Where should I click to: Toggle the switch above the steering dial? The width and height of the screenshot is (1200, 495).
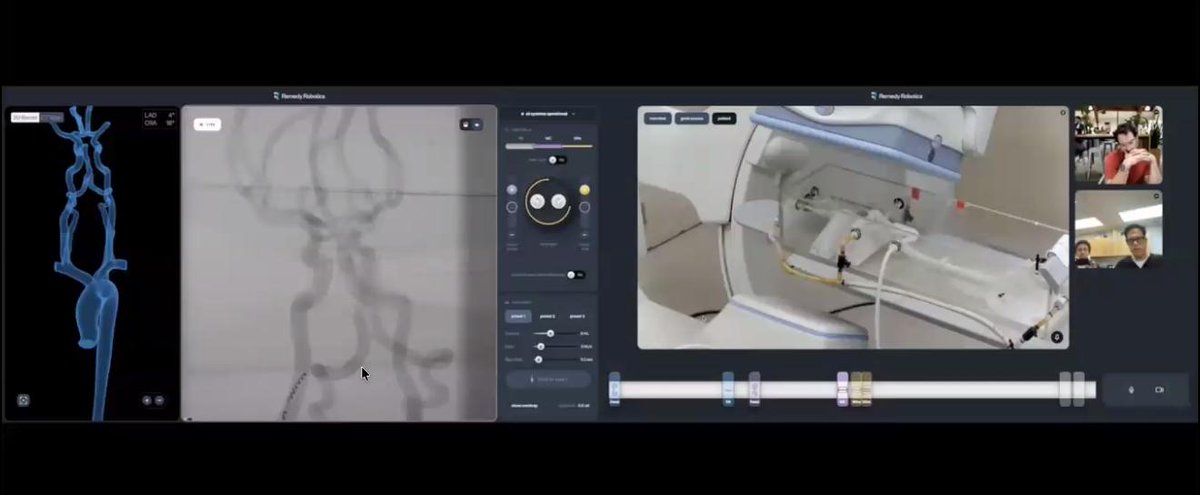click(559, 159)
